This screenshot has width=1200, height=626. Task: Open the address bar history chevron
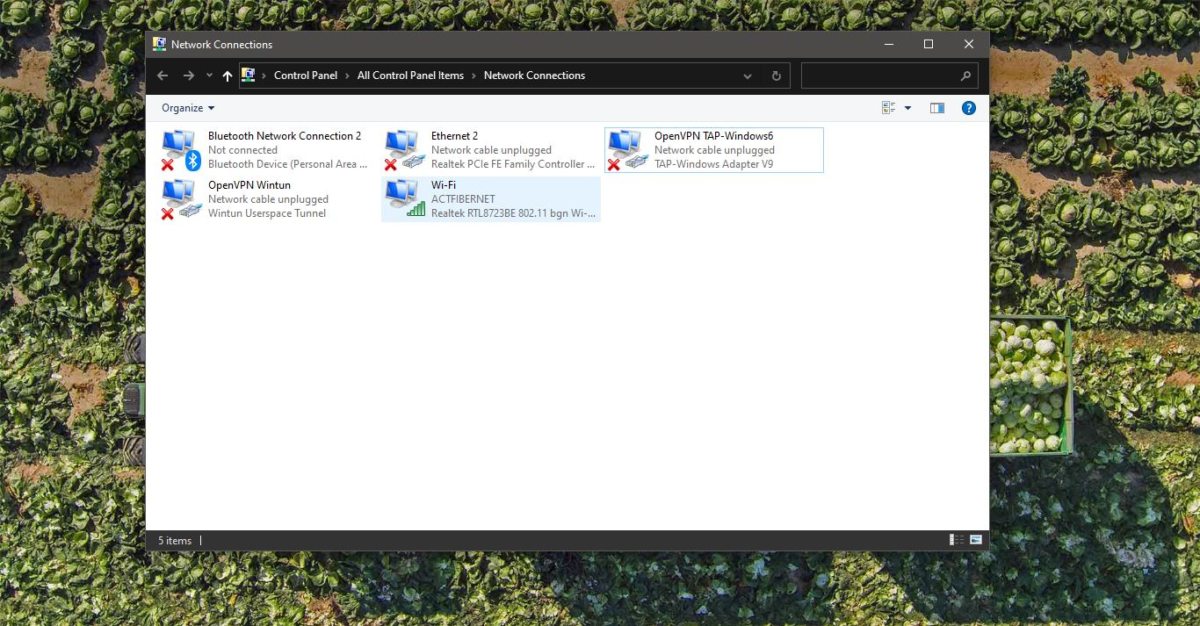tap(748, 75)
